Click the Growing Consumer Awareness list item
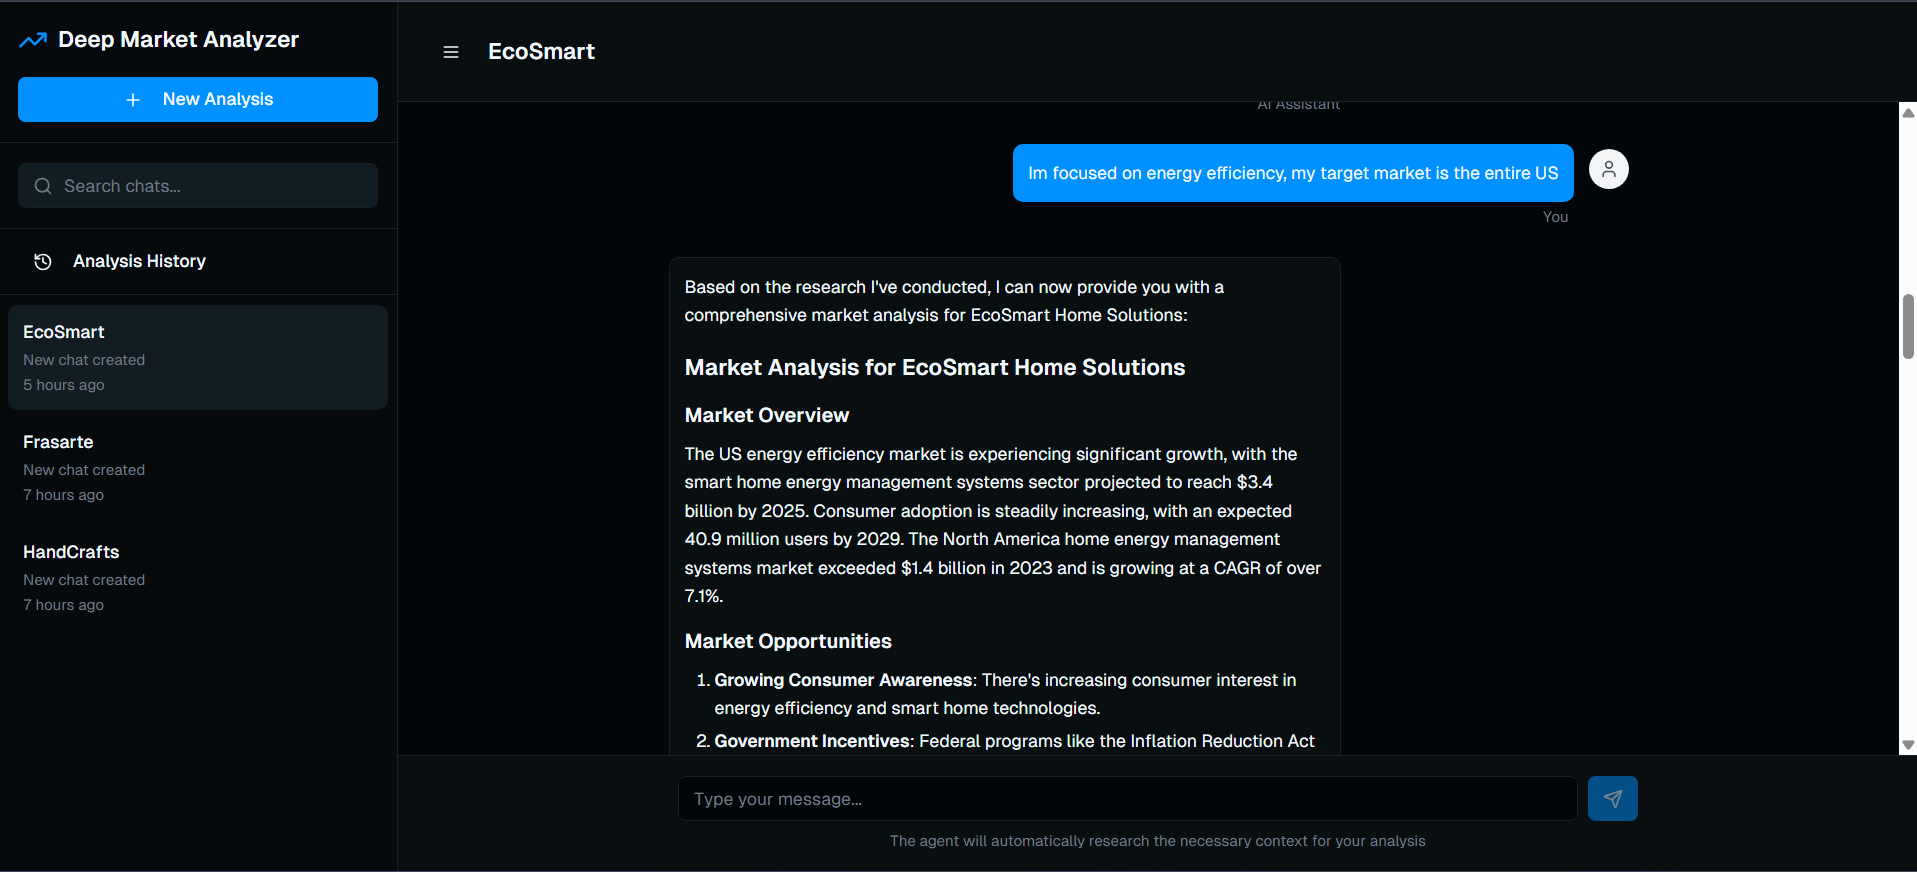Image resolution: width=1917 pixels, height=872 pixels. point(1005,694)
